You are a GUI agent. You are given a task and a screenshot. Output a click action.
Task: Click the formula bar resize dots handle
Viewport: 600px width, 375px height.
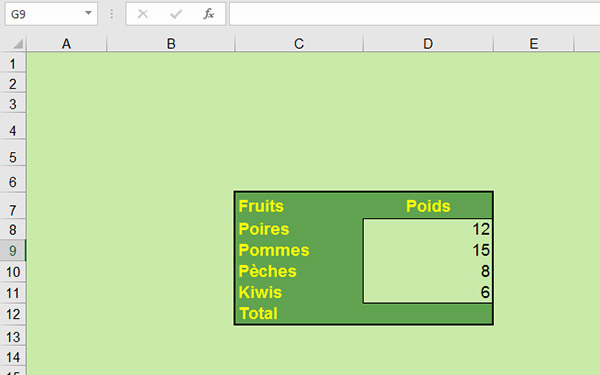click(111, 14)
